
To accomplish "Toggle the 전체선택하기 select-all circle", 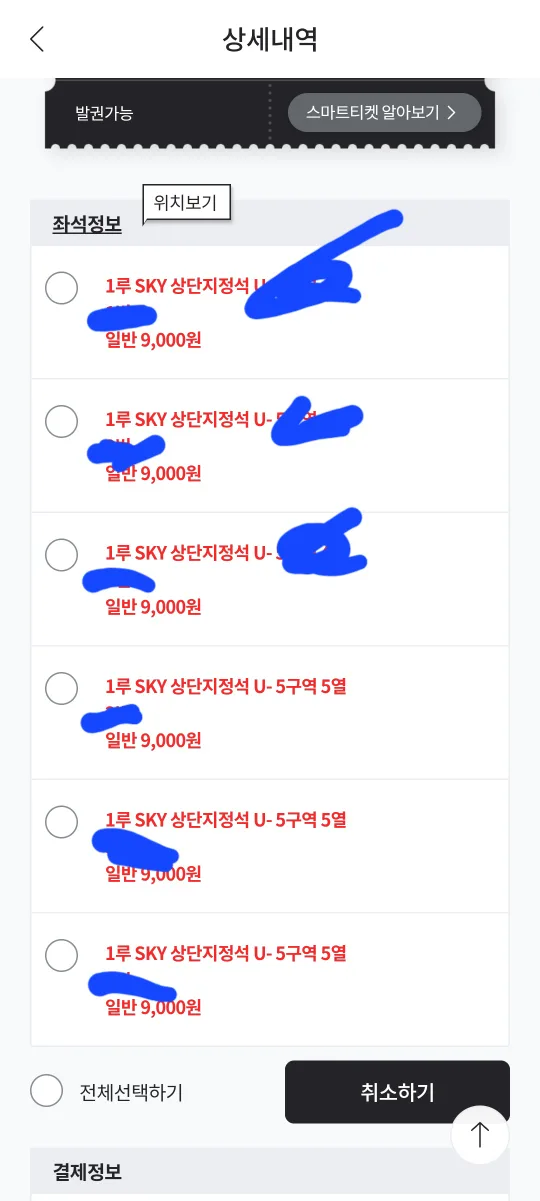I will click(x=47, y=1090).
